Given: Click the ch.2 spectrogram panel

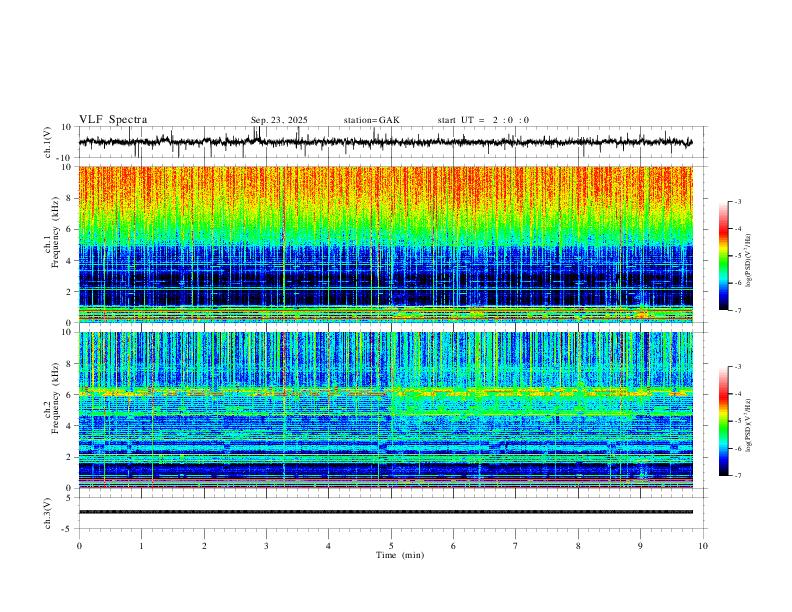Looking at the screenshot, I should (x=385, y=410).
